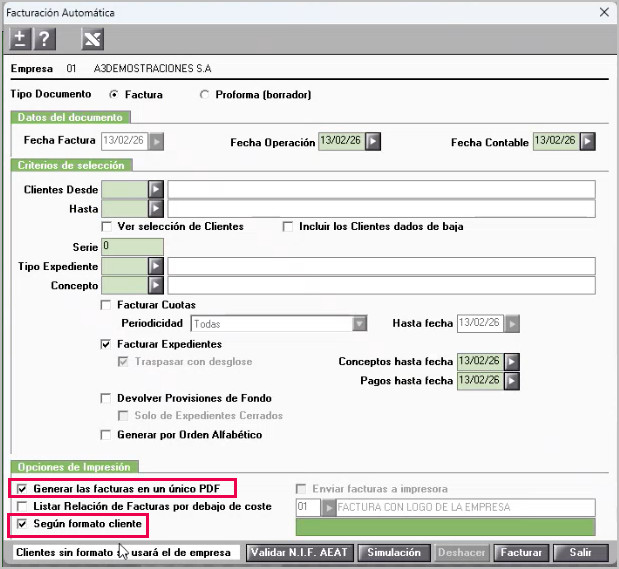Open the Fecha Contable date picker arrow
This screenshot has height=569, width=619.
587,141
